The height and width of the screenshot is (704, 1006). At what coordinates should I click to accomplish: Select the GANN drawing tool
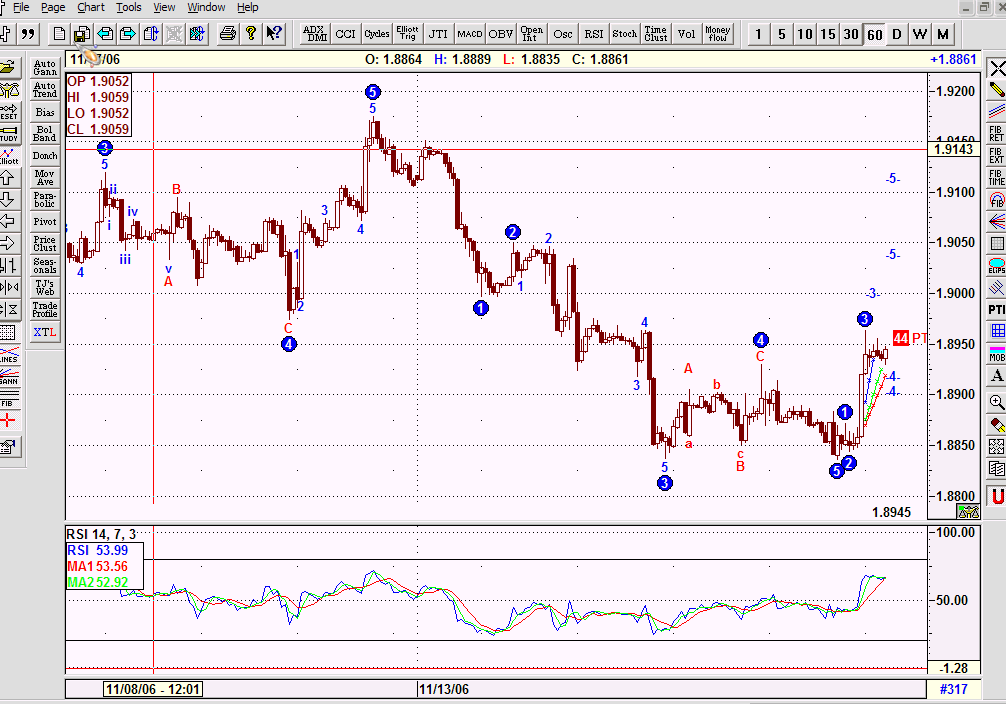[x=8, y=377]
